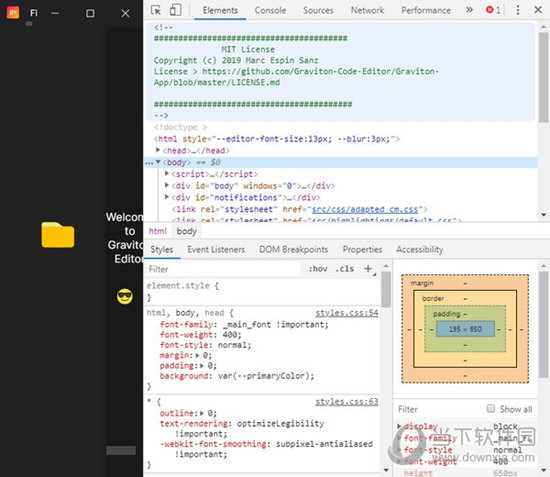Open the Accessibility subtab
Screen dimensions: 550x477
(420, 249)
